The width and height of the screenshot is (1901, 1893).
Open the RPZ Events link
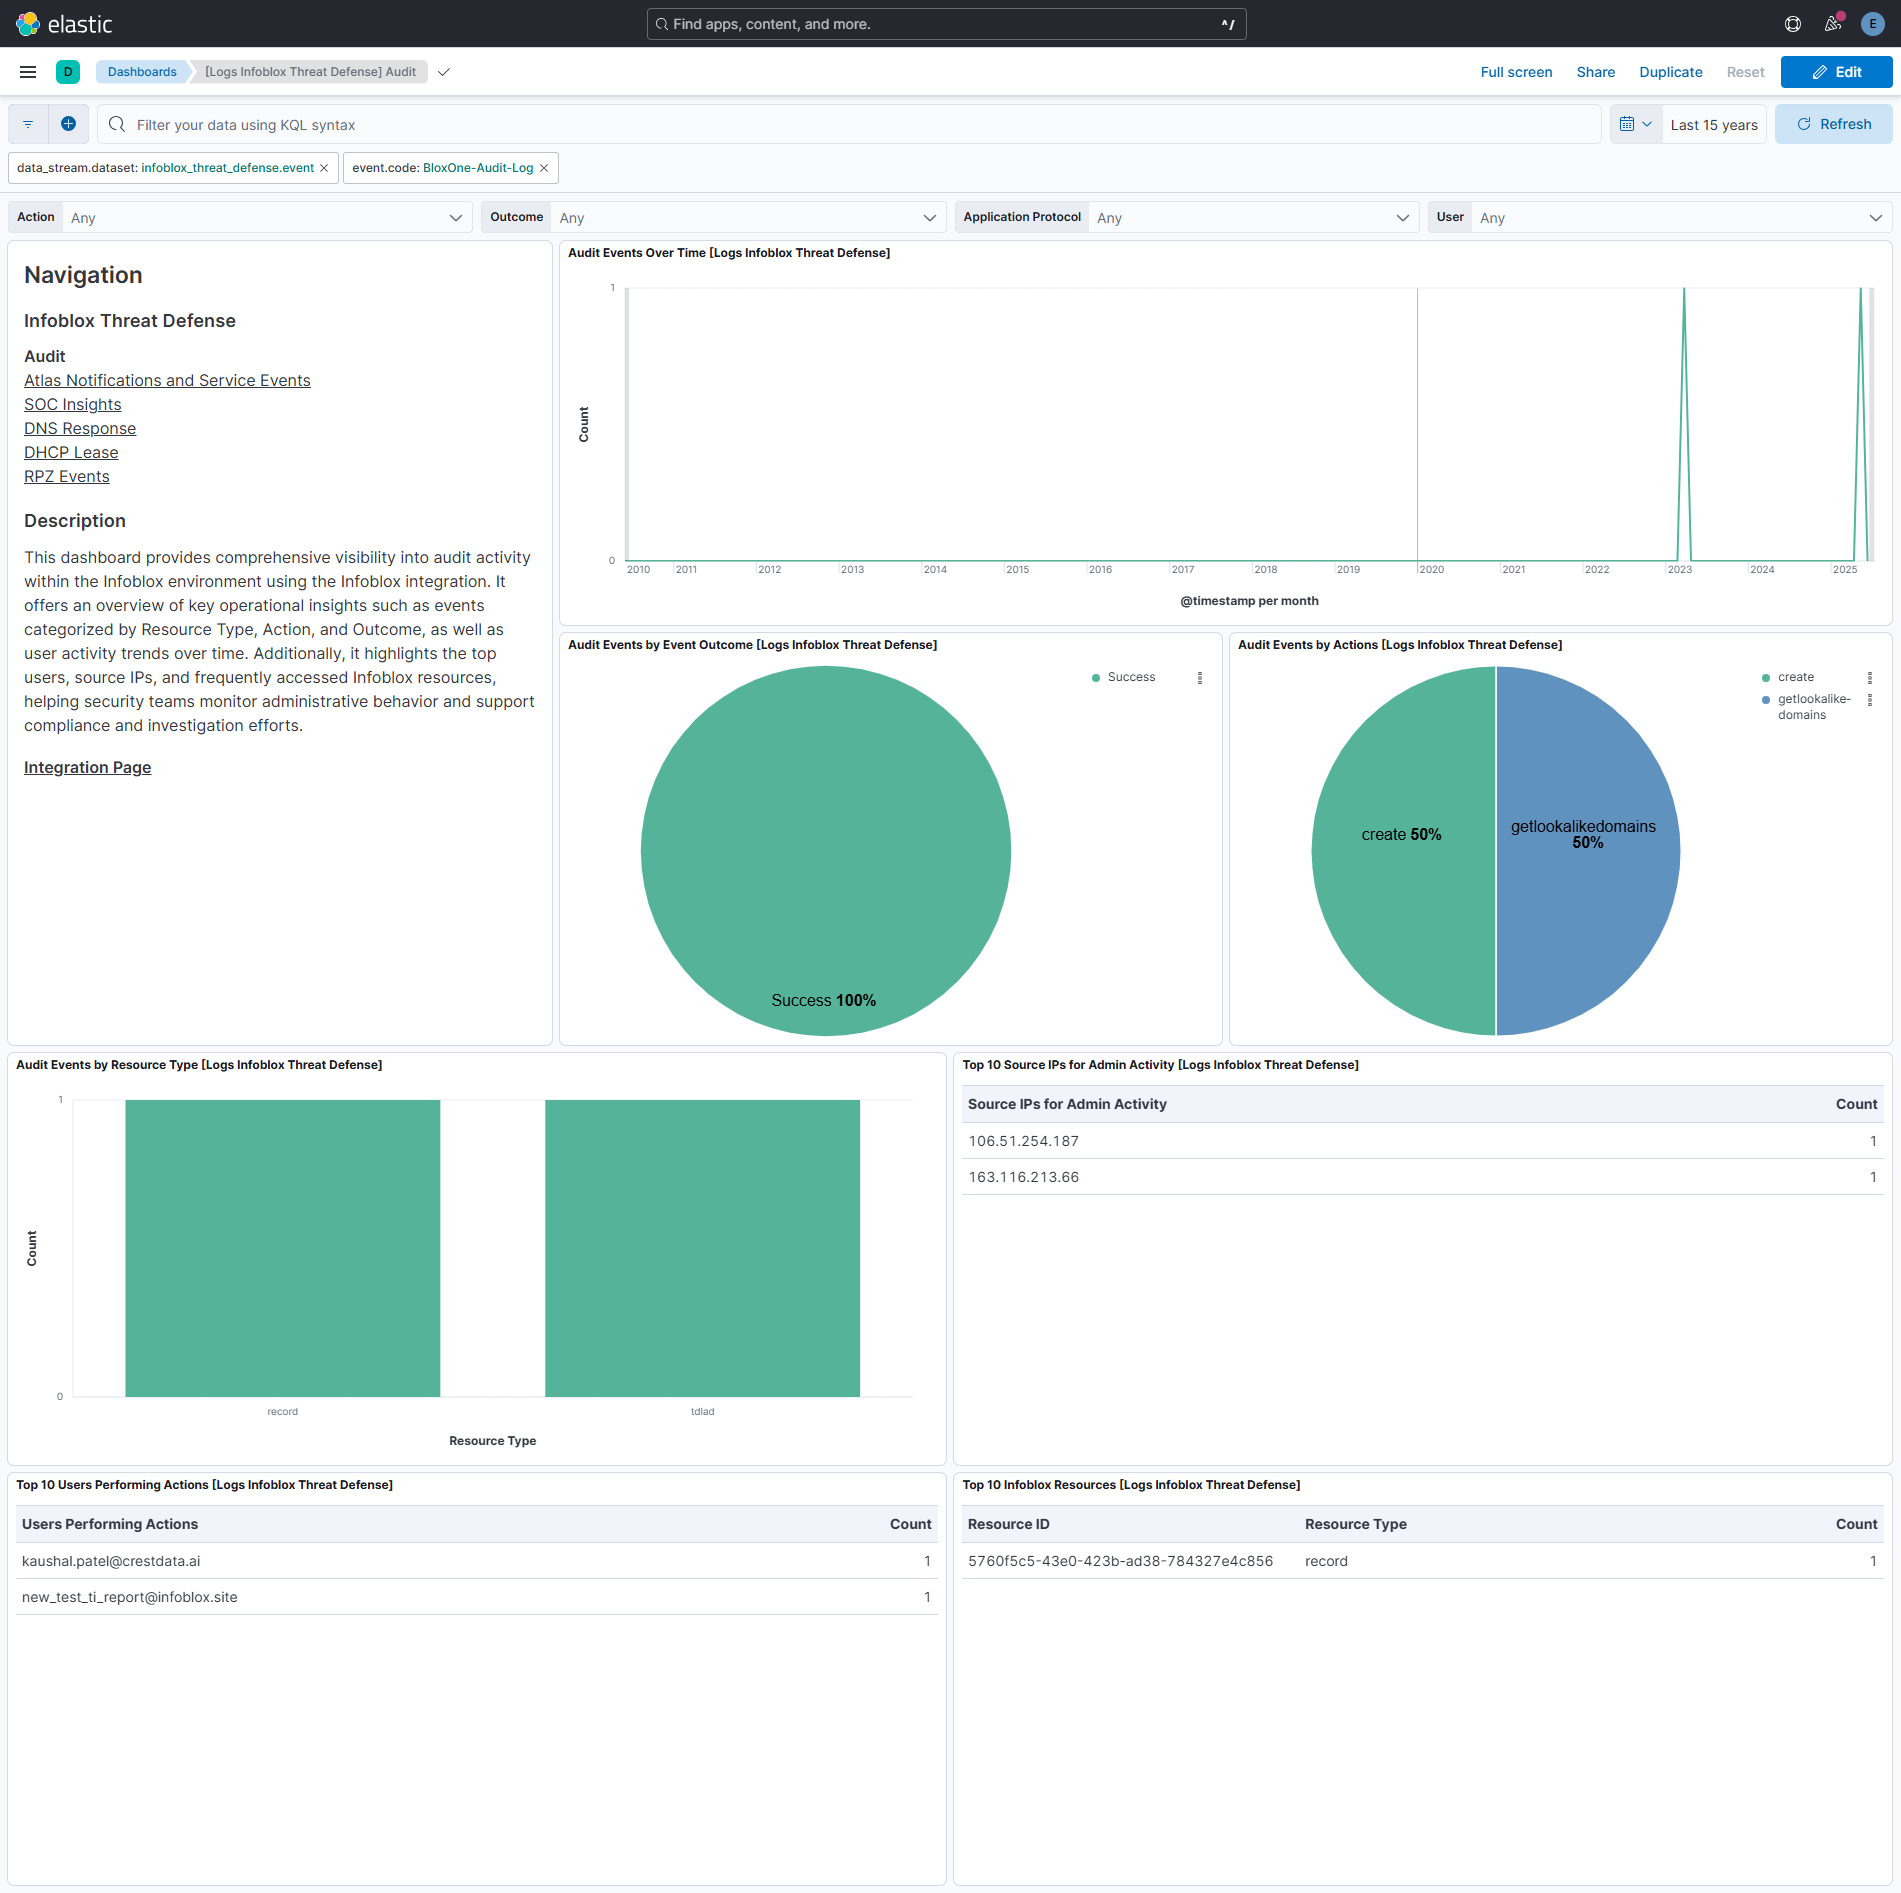[x=67, y=476]
